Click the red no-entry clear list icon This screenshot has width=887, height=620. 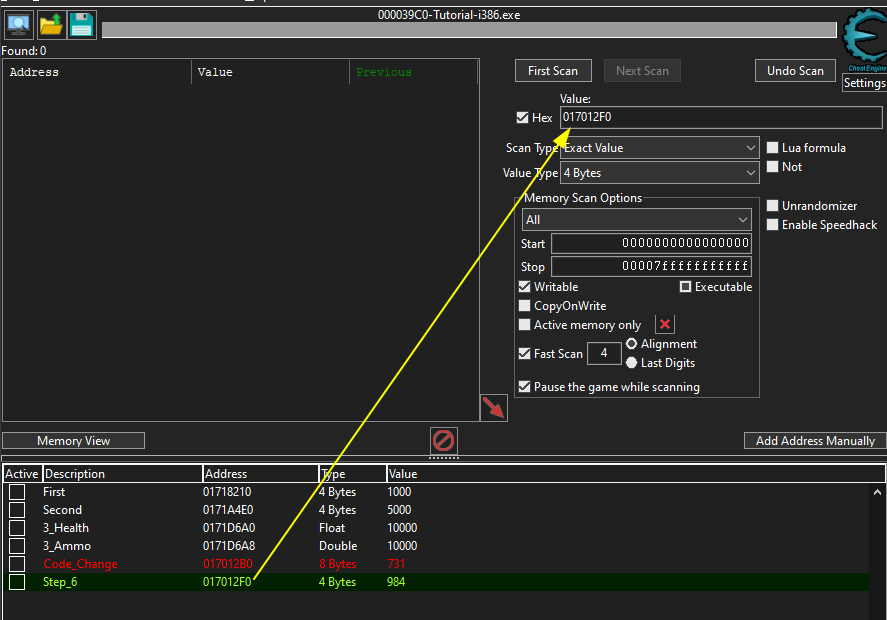click(443, 440)
